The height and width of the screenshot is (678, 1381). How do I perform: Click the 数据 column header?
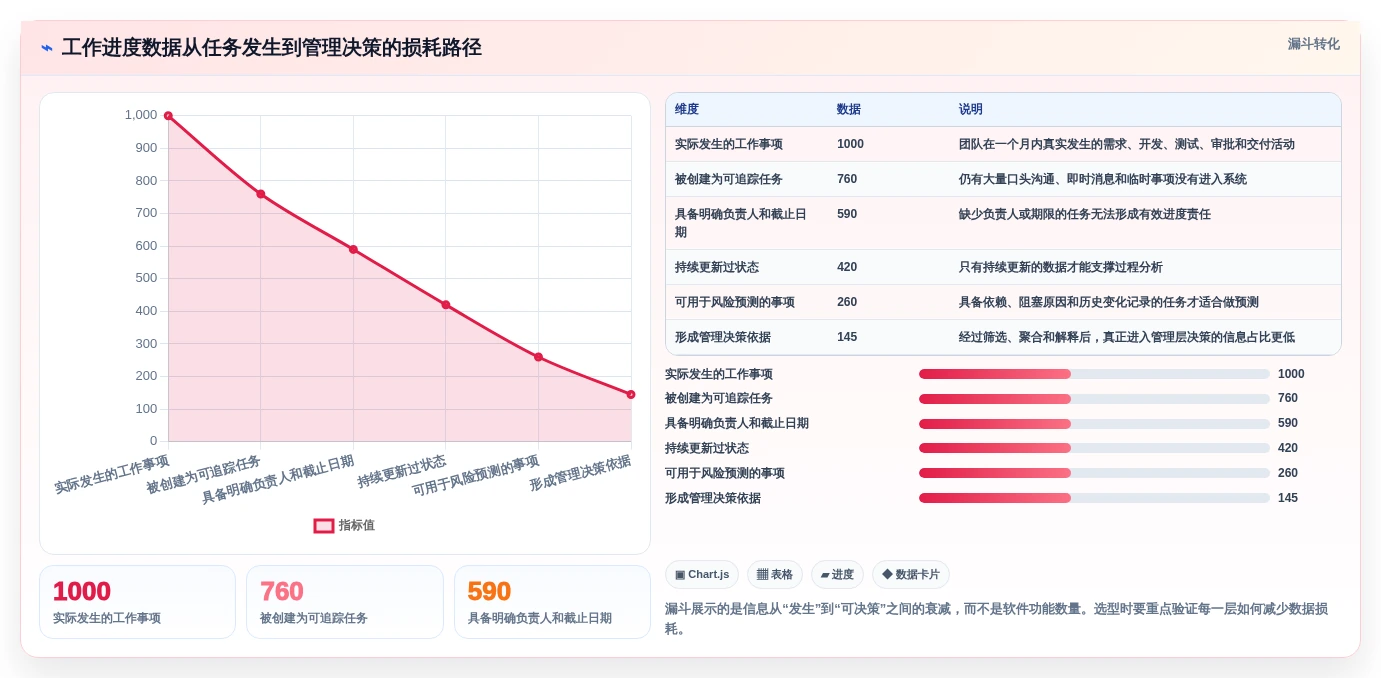coord(849,109)
